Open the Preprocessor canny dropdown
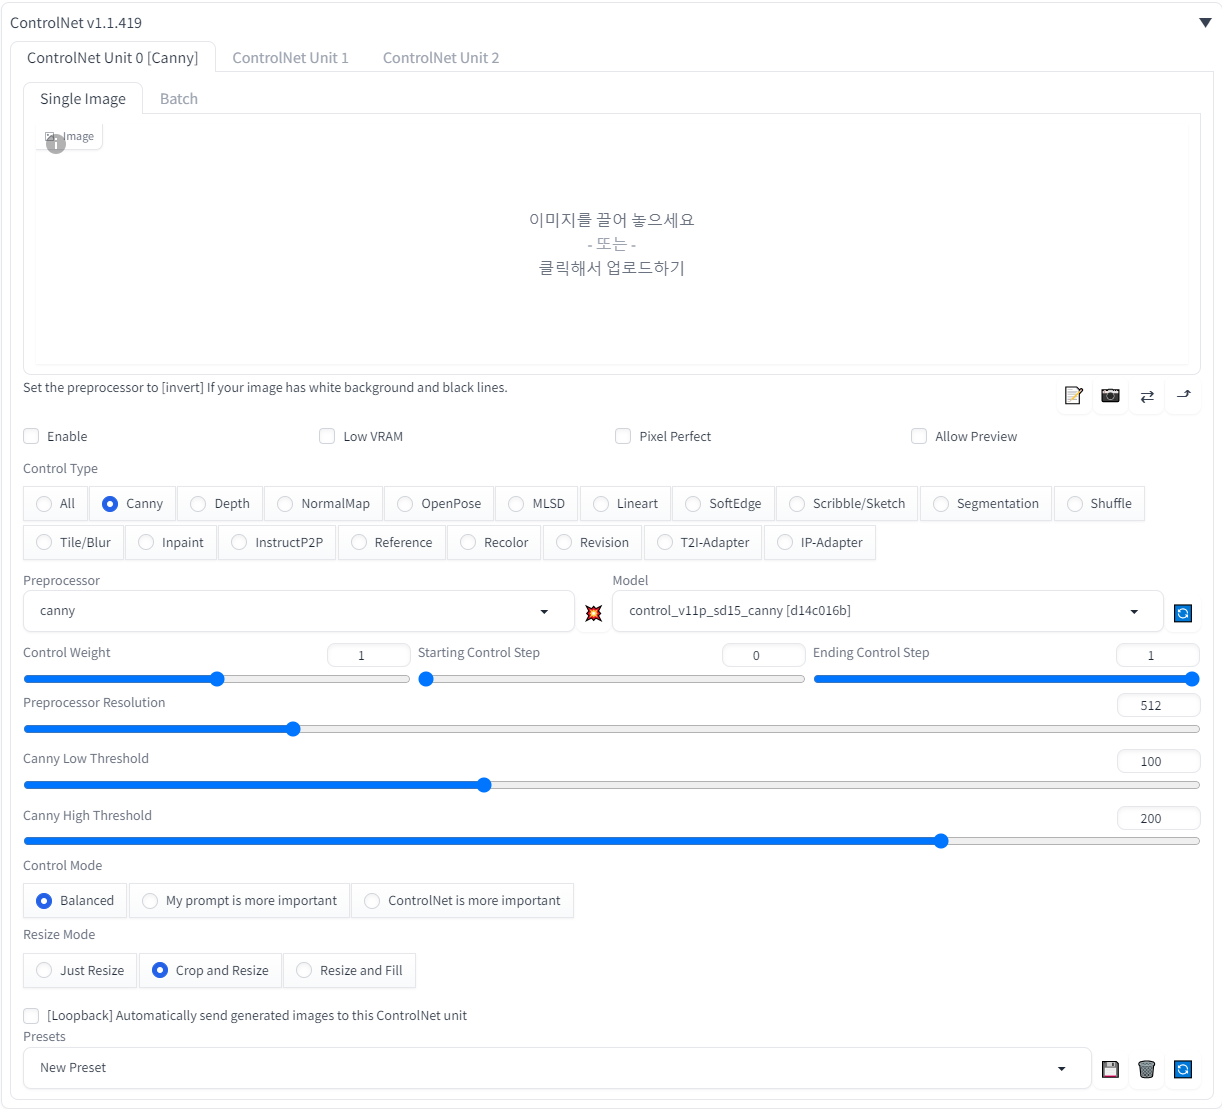 [298, 611]
